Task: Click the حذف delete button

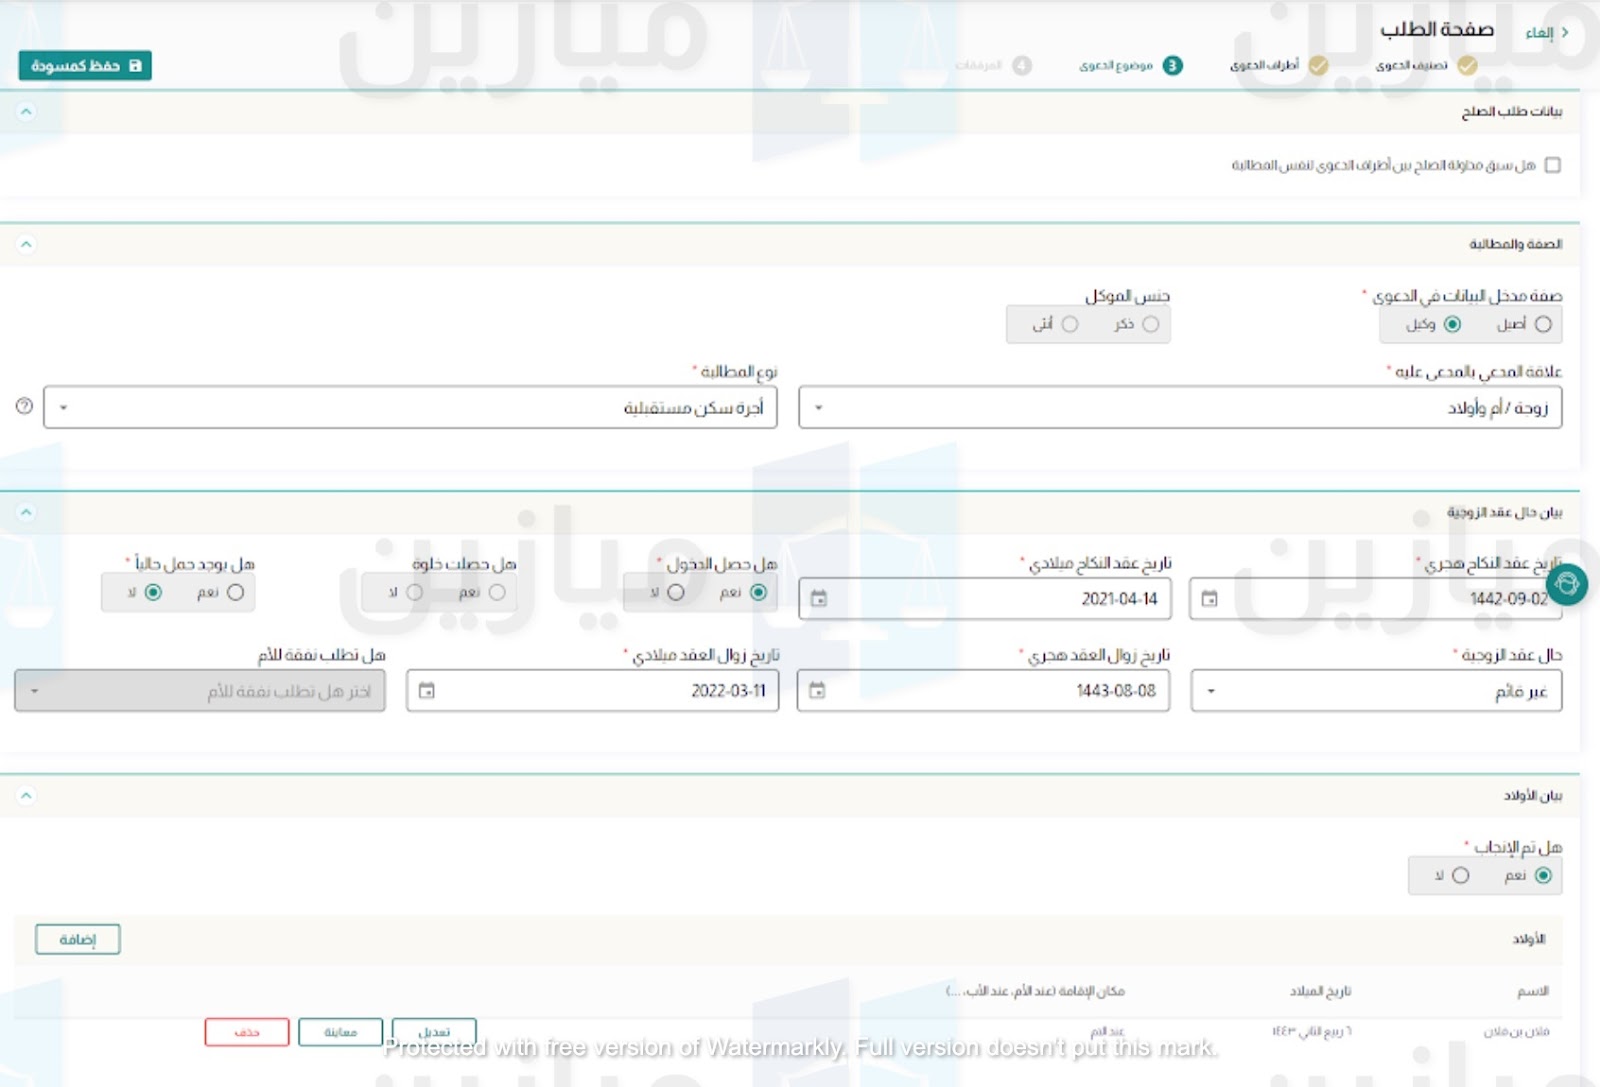Action: 247,1032
